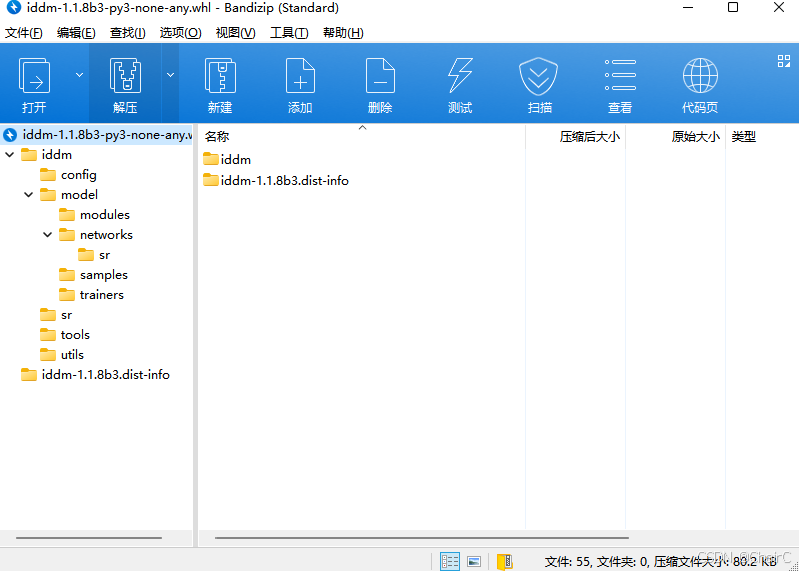Collapse the iddm folder in tree
This screenshot has width=799, height=571.
10,154
